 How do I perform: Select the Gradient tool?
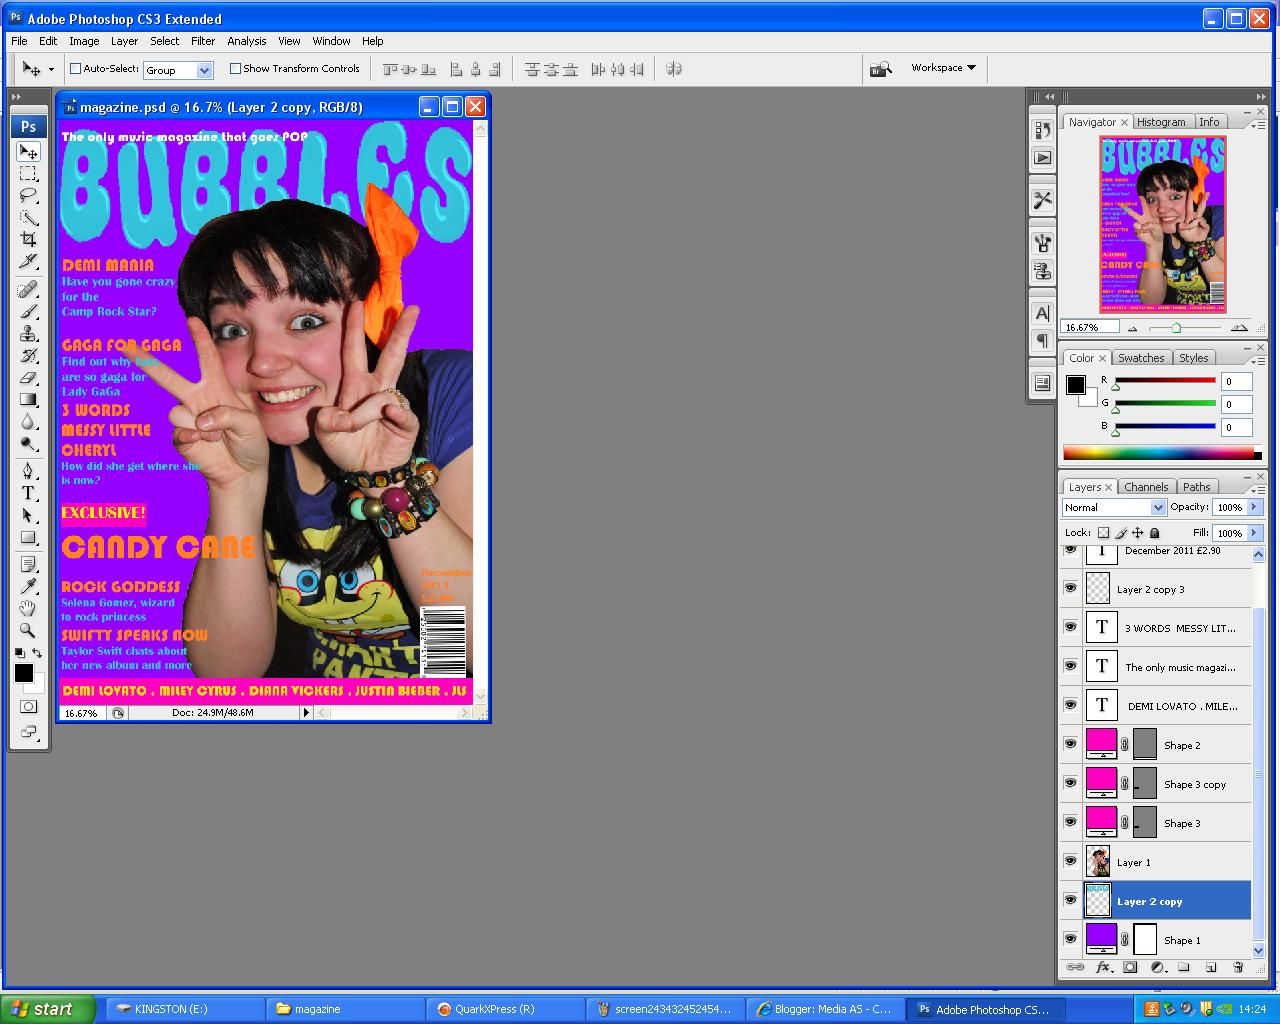click(28, 400)
